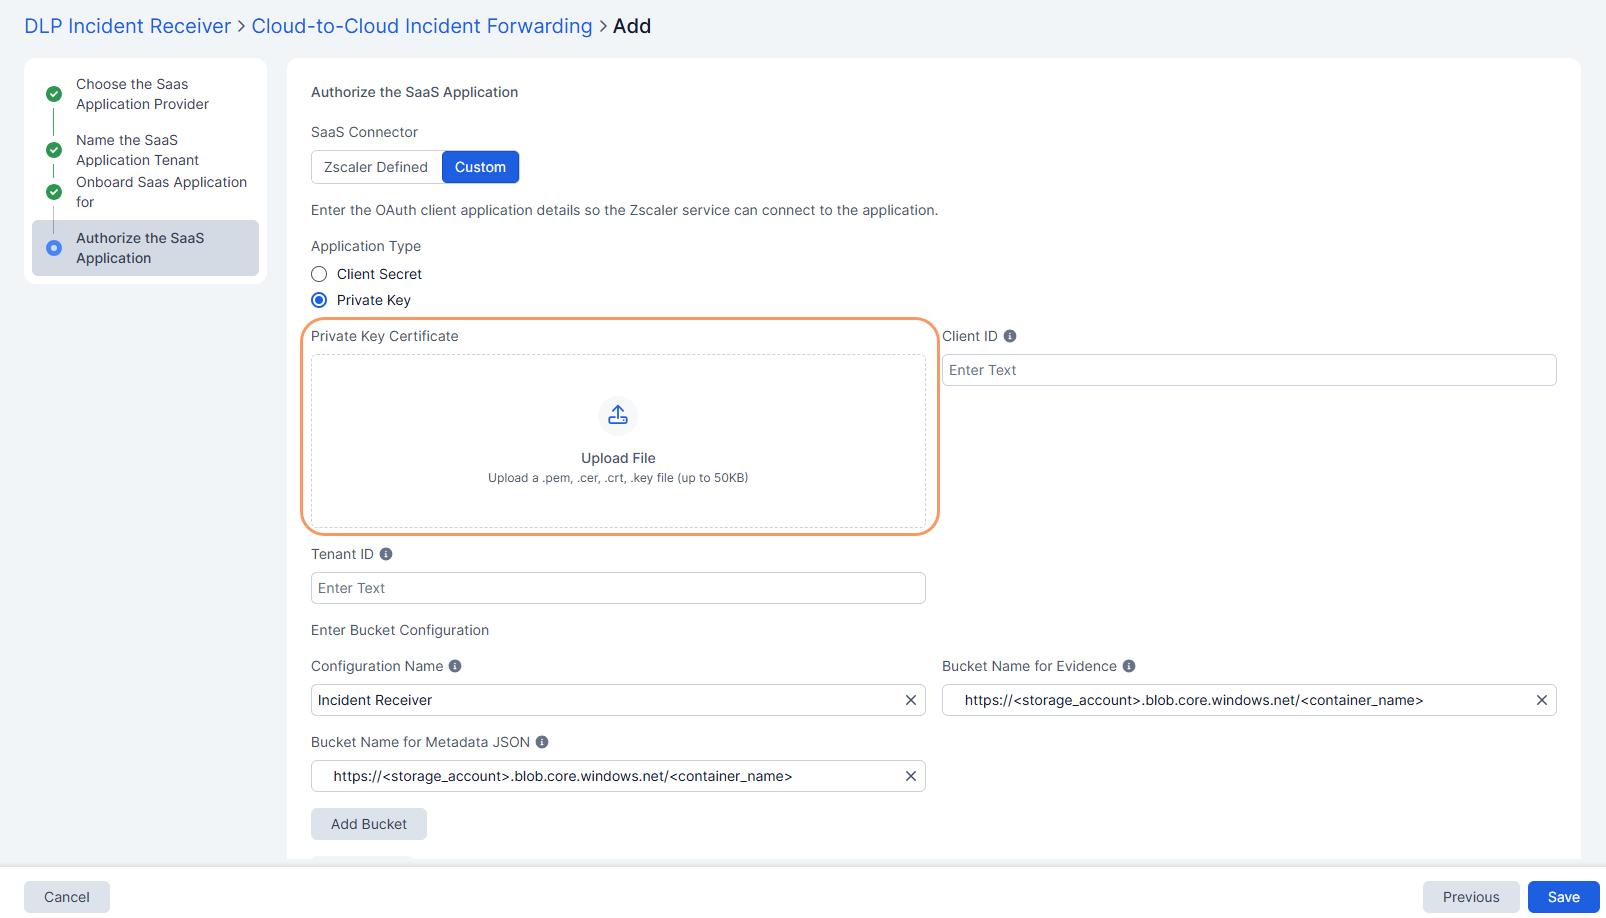Focus the Client ID text field
Image resolution: width=1606 pixels, height=918 pixels.
tap(1249, 370)
